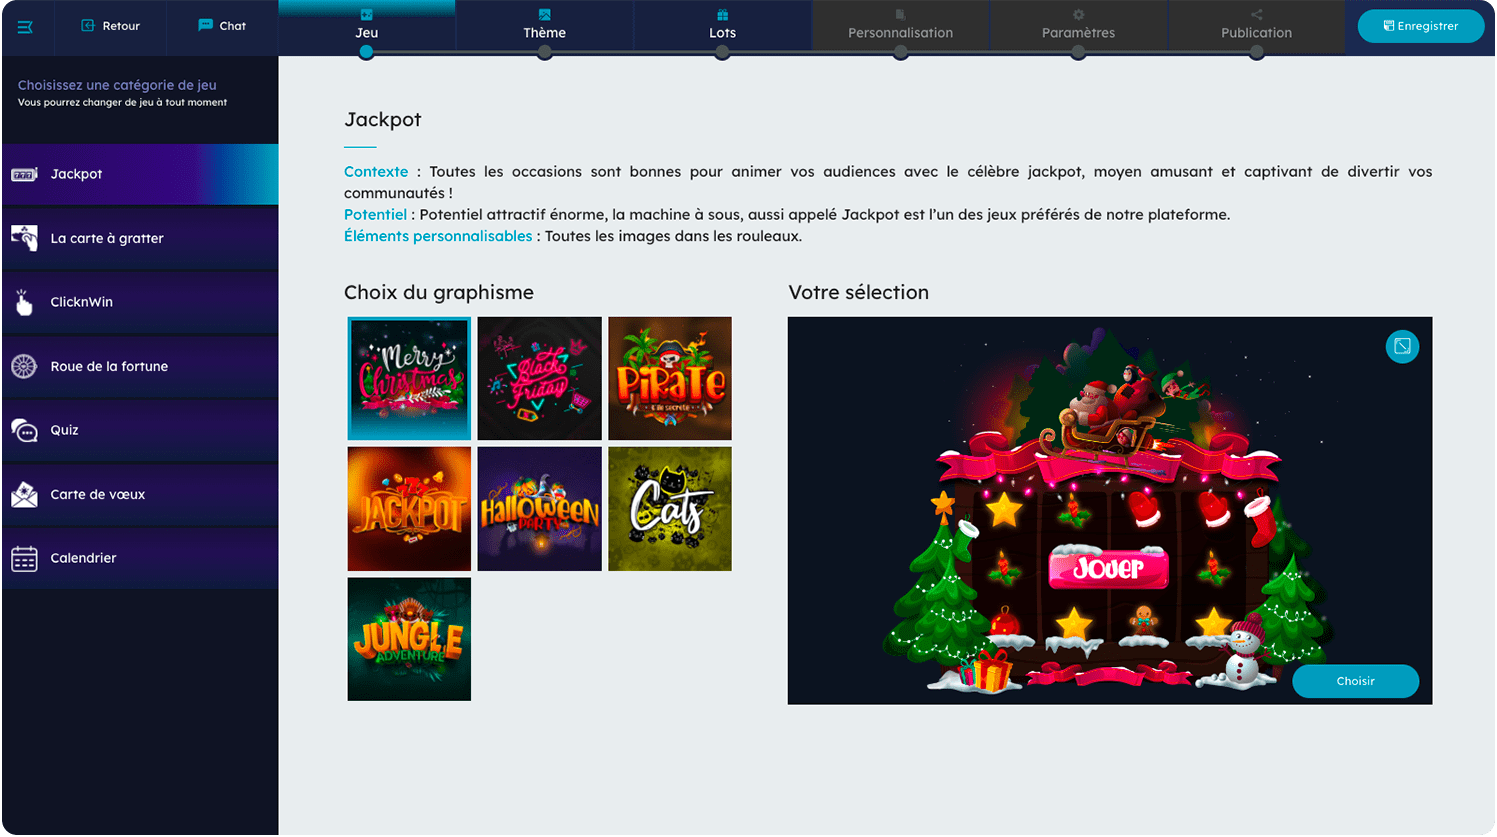Select the ClicknWin hand cursor icon
This screenshot has width=1497, height=837.
pyautogui.click(x=24, y=301)
